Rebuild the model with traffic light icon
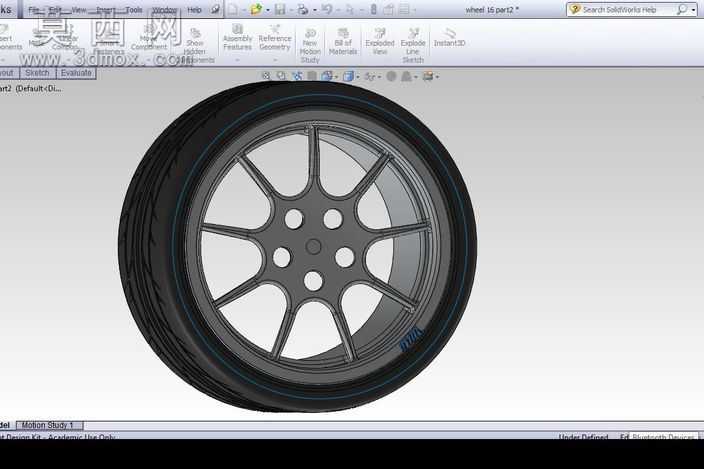704x469 pixels. pos(374,9)
